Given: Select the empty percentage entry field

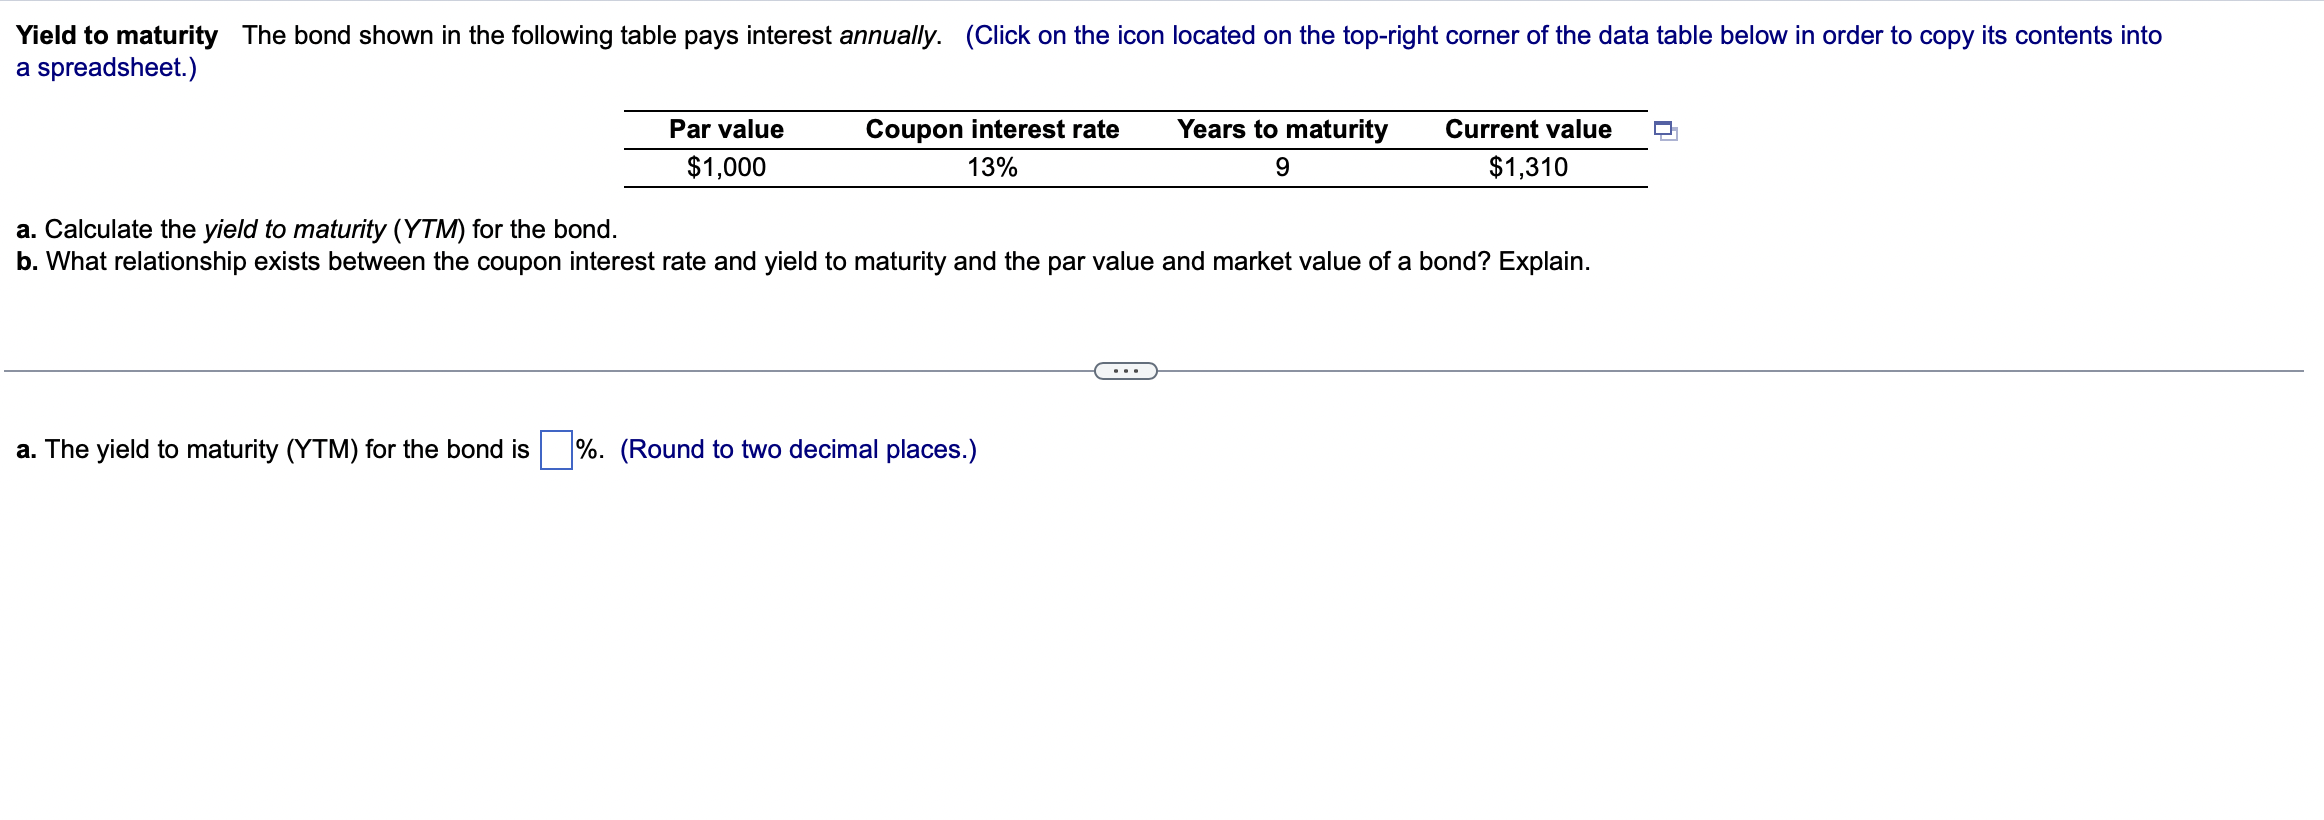Looking at the screenshot, I should (553, 448).
